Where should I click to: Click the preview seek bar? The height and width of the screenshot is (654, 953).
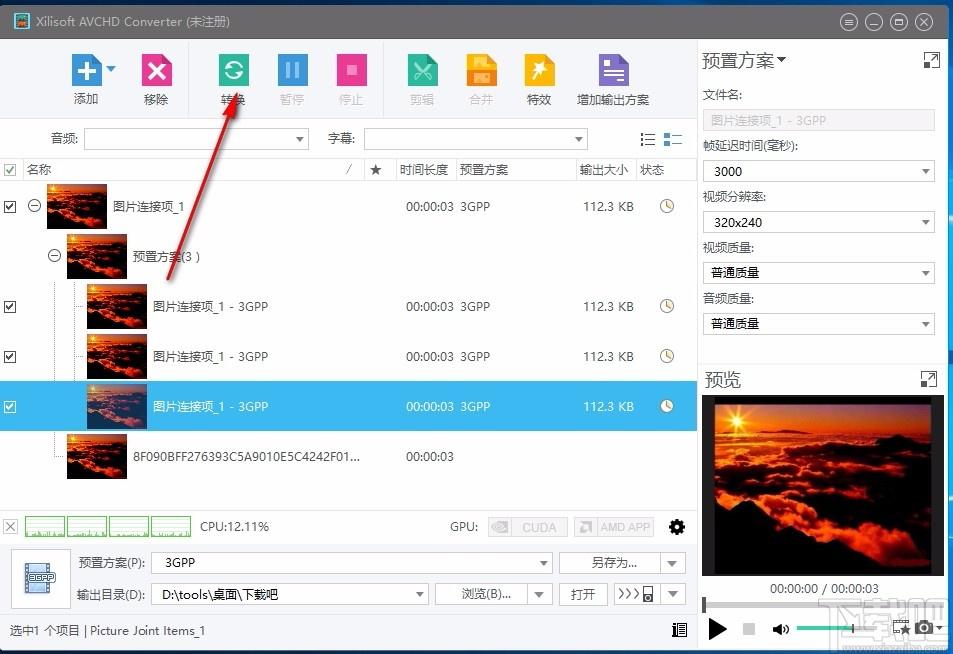click(822, 605)
